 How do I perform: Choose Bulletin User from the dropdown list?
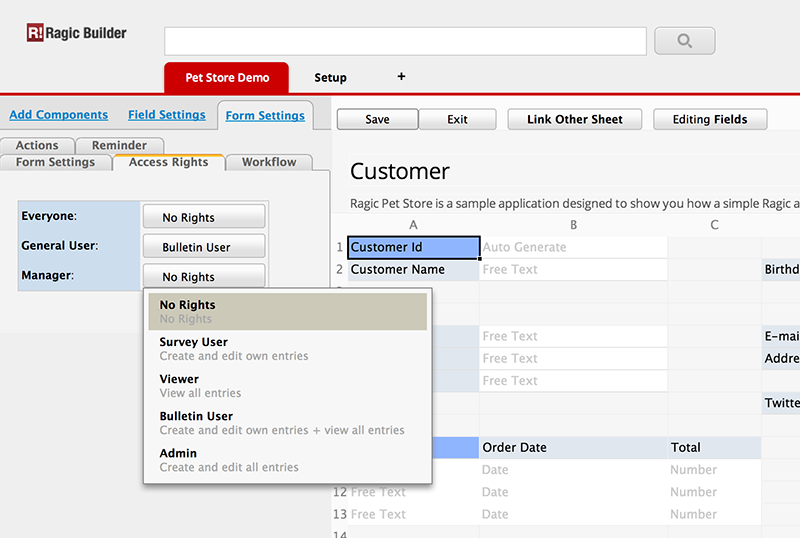pos(288,423)
